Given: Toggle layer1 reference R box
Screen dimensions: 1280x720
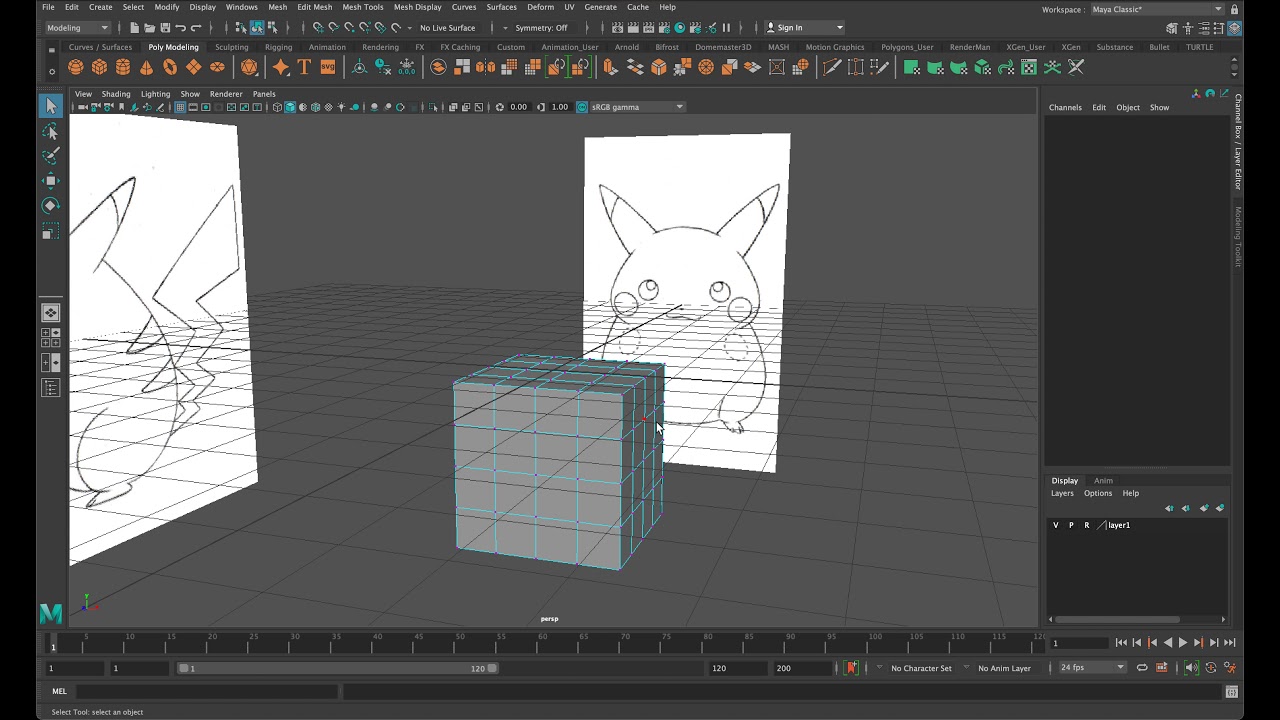Looking at the screenshot, I should click(1087, 525).
